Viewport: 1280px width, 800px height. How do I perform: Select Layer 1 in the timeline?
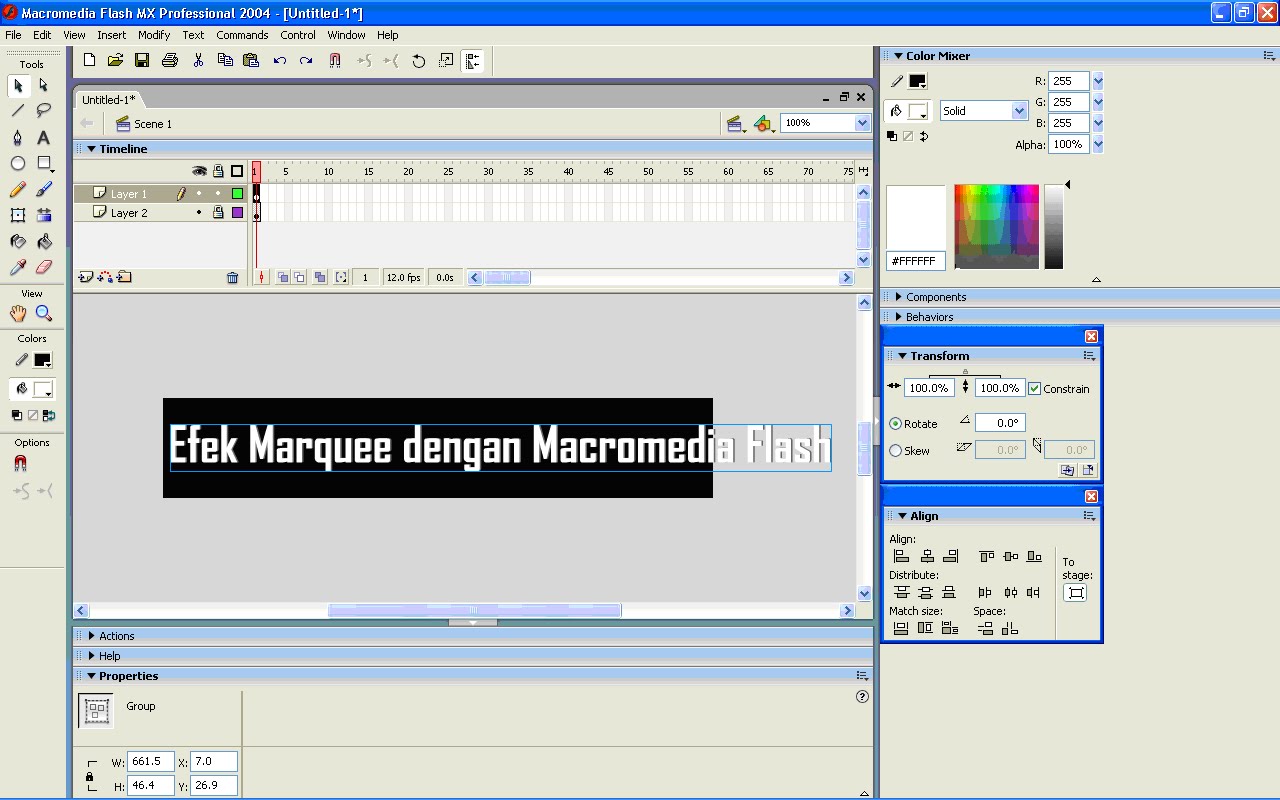129,194
